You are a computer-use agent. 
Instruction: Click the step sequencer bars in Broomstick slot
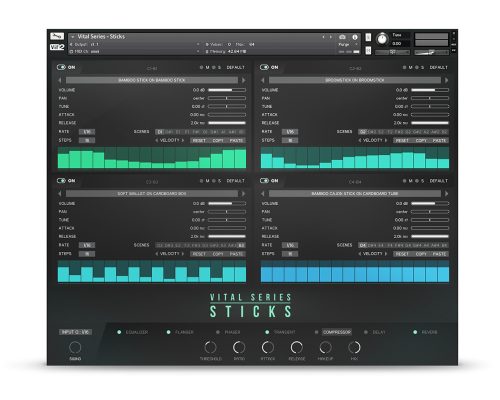click(x=355, y=158)
